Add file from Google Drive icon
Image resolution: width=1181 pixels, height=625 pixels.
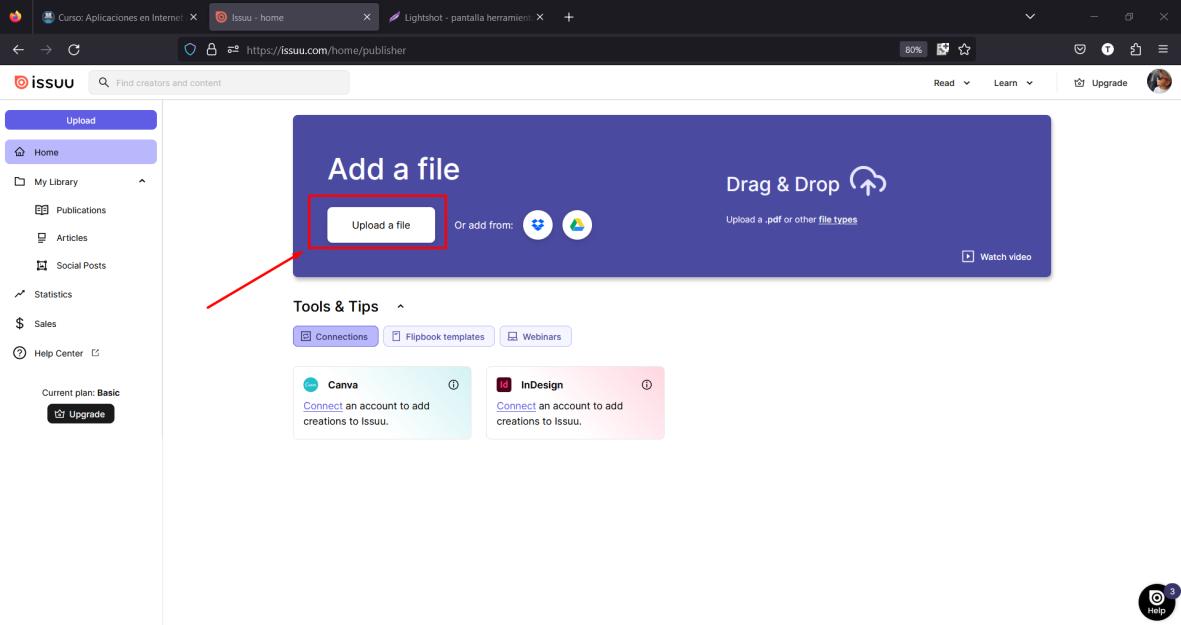coord(577,225)
